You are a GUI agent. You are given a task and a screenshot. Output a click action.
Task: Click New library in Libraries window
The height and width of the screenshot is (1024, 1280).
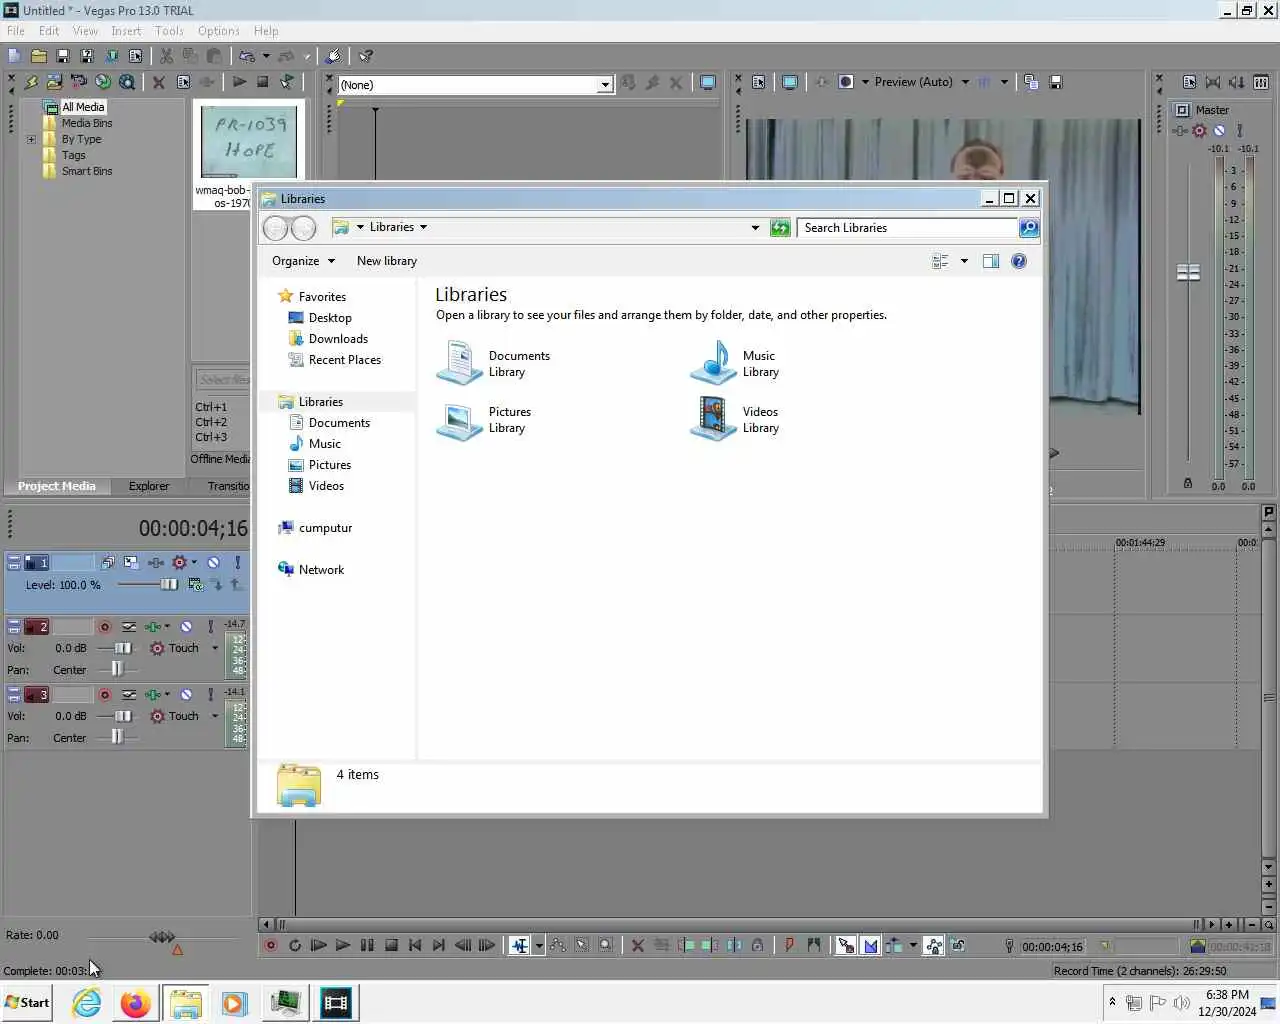point(387,261)
